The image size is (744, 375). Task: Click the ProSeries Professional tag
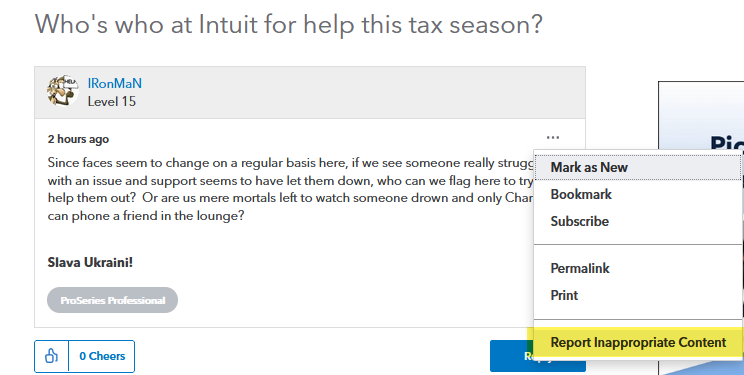click(112, 300)
